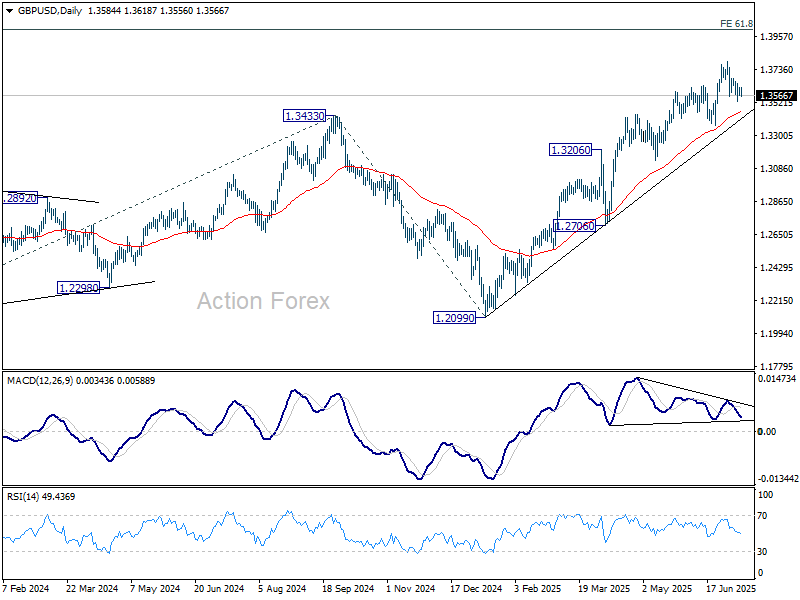Click the MACD(12,26,9) indicator label
The image size is (800, 600).
43,380
